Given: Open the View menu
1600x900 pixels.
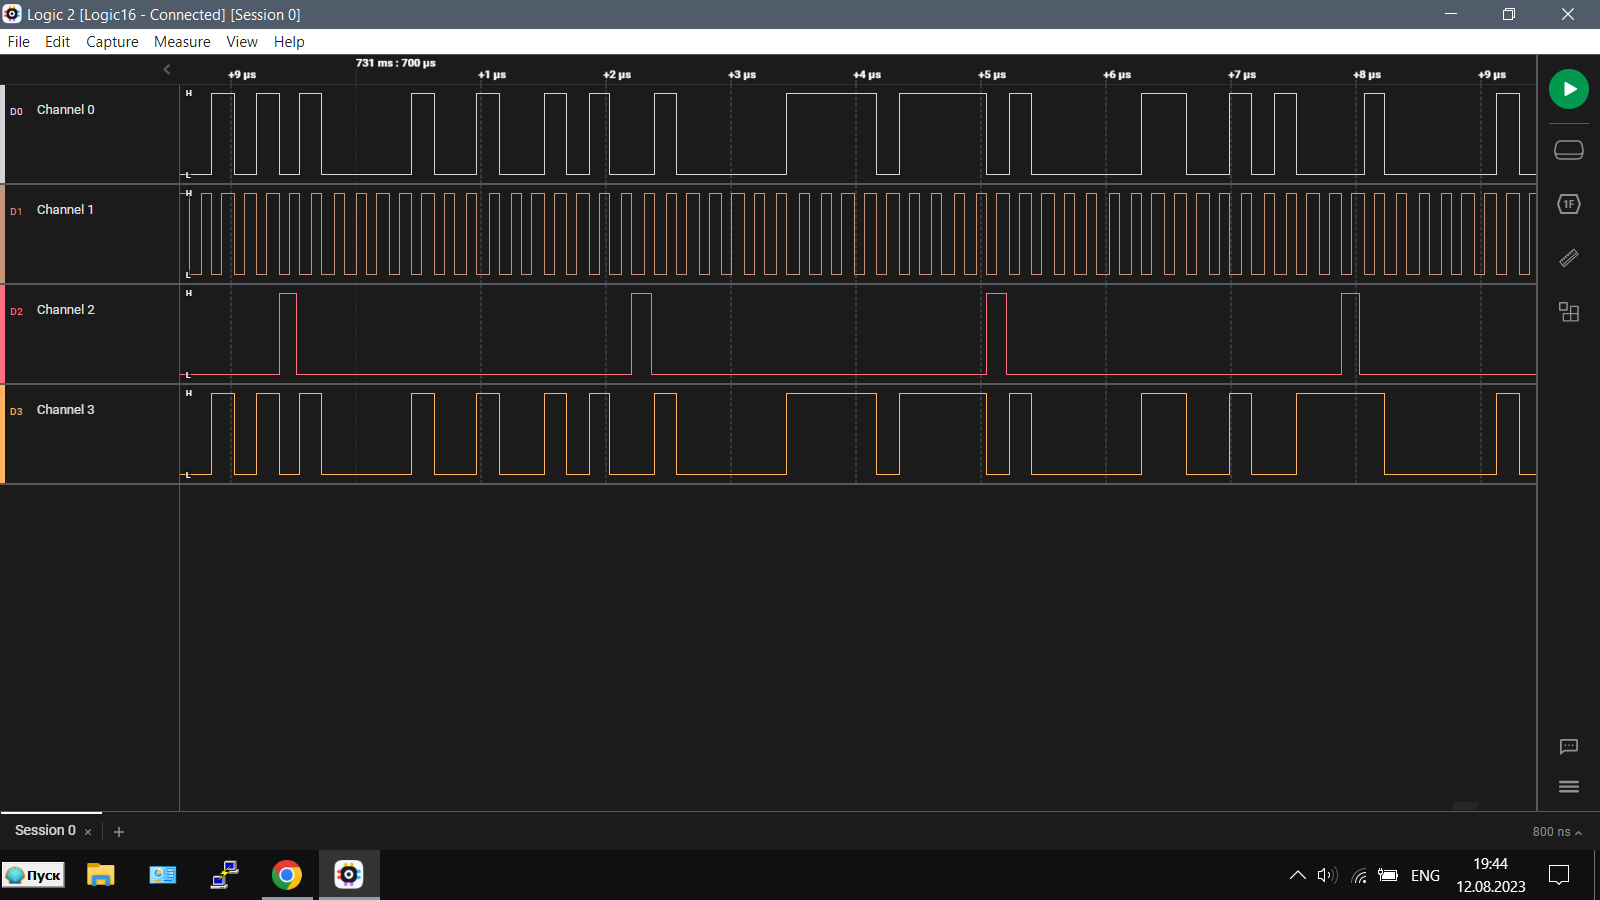Looking at the screenshot, I should tap(242, 42).
